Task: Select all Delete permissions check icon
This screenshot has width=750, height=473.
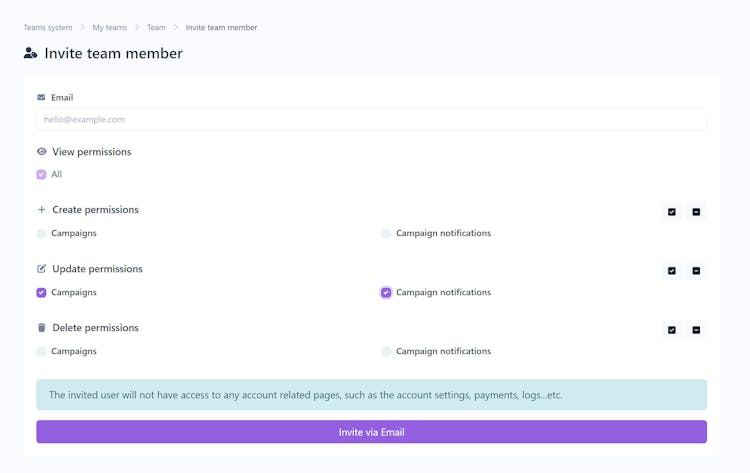Action: pyautogui.click(x=672, y=330)
